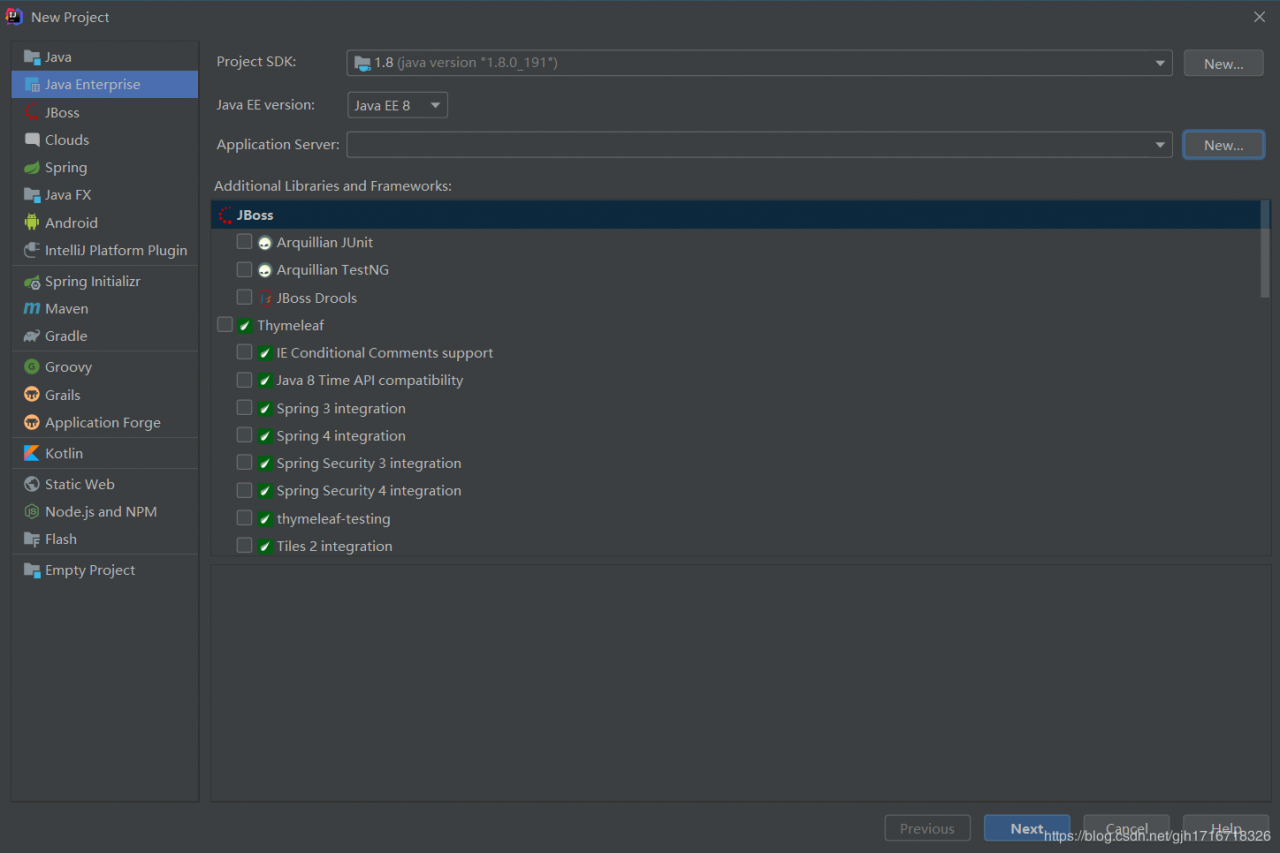Select Empty Project type
1280x853 pixels.
(x=105, y=570)
